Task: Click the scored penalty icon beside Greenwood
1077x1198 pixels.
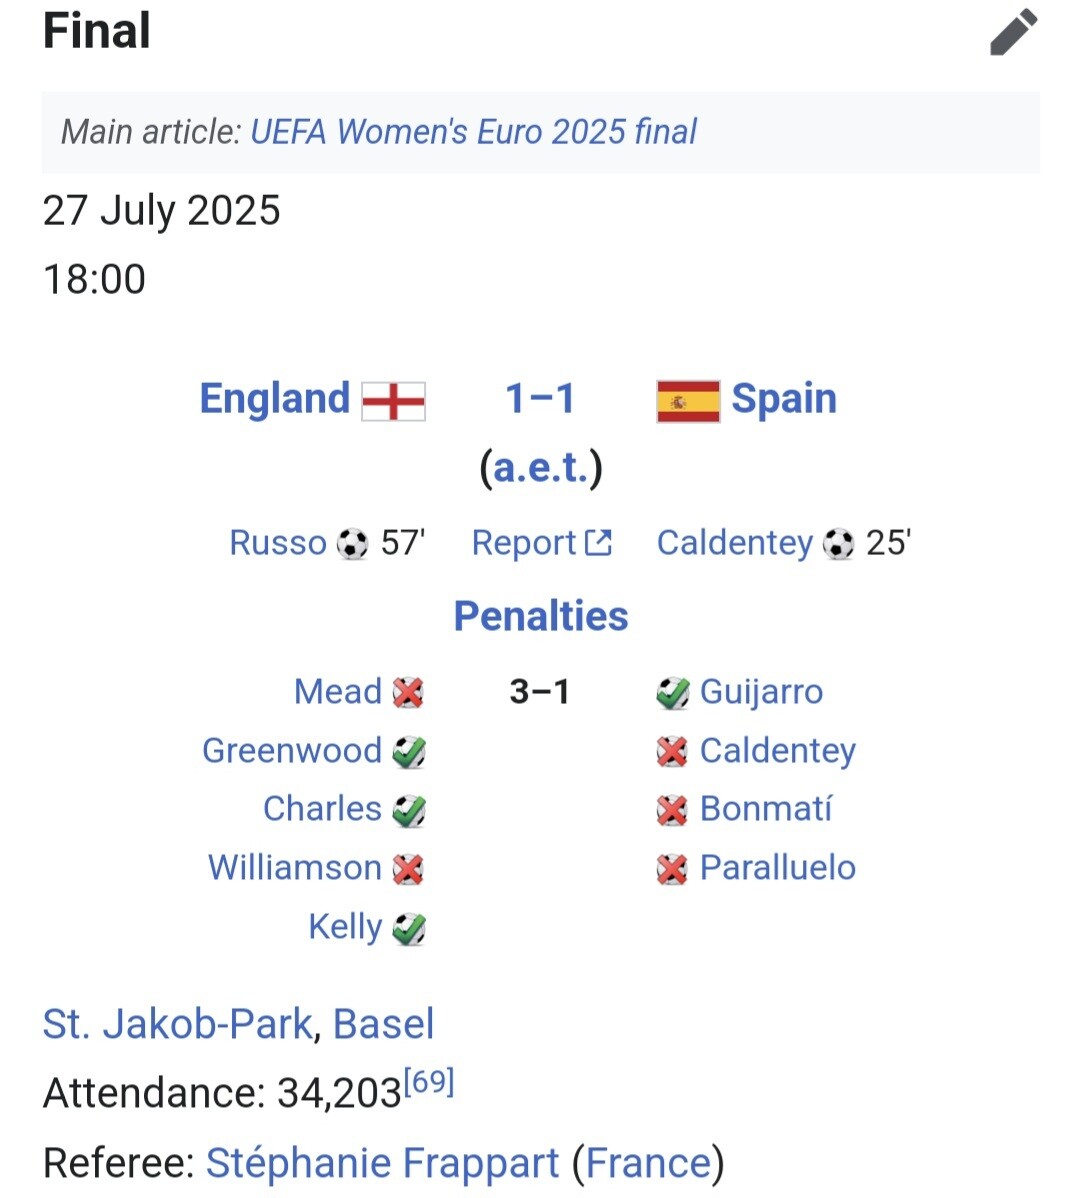Action: point(408,752)
